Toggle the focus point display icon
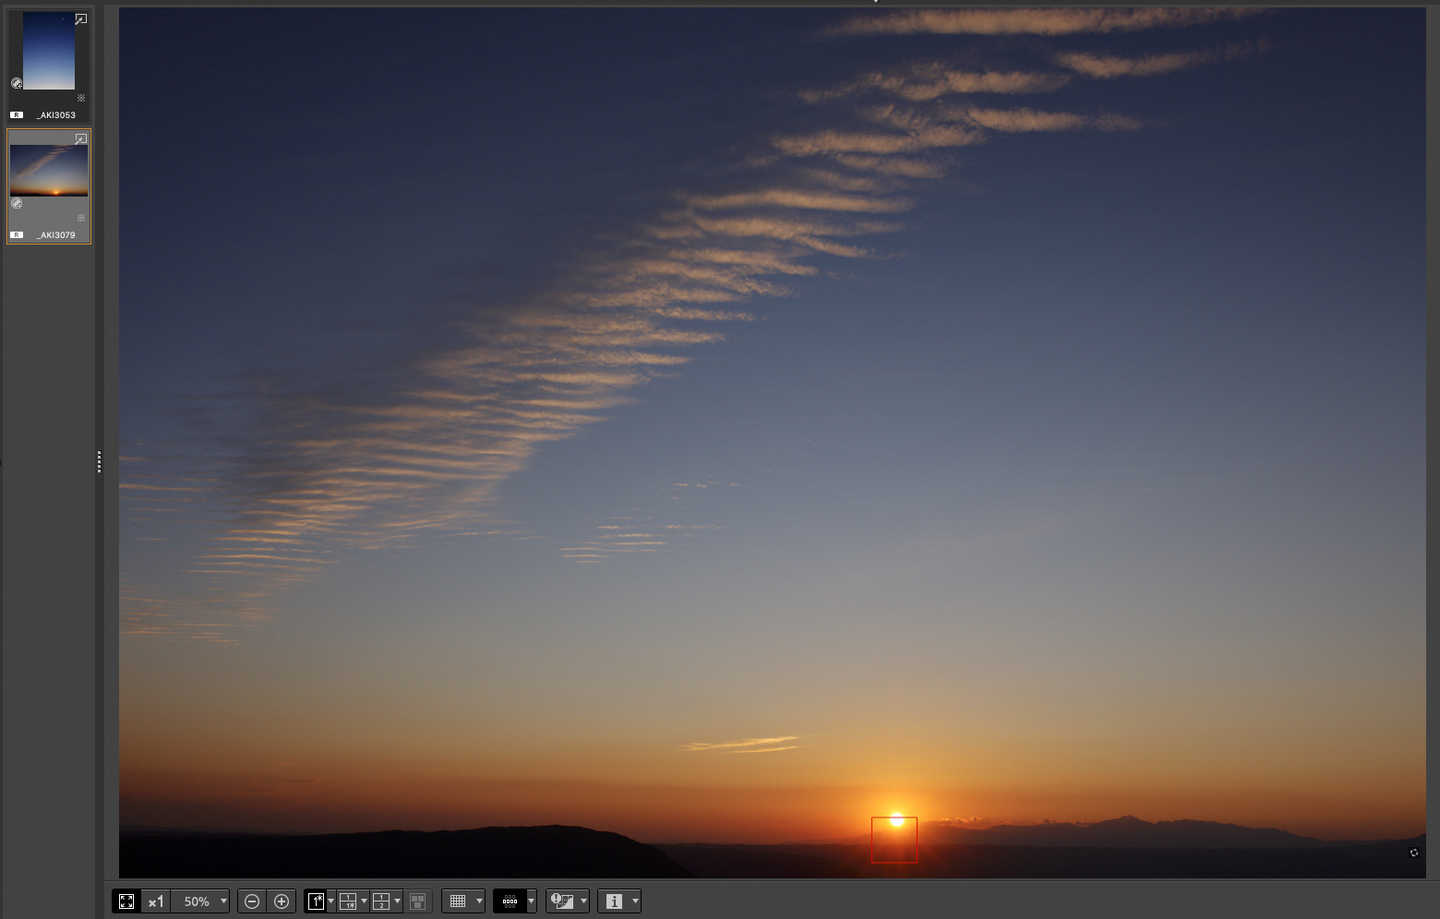The width and height of the screenshot is (1440, 919). 510,901
